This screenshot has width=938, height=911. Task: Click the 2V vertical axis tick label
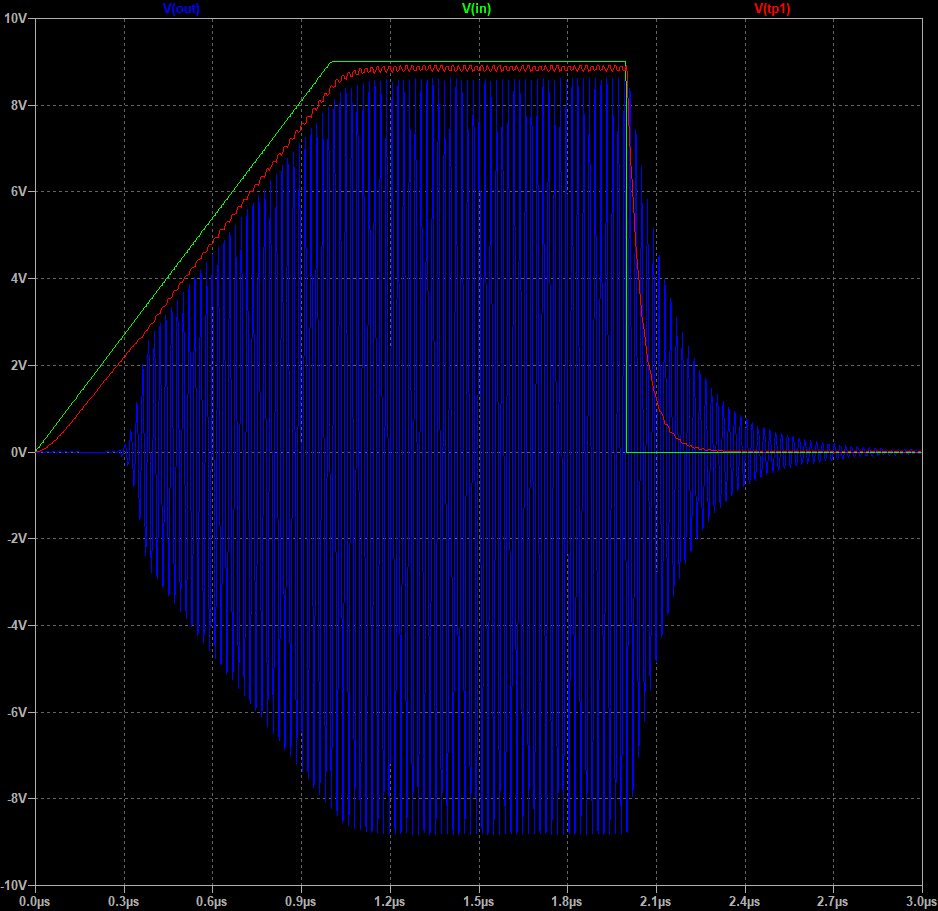coord(19,366)
